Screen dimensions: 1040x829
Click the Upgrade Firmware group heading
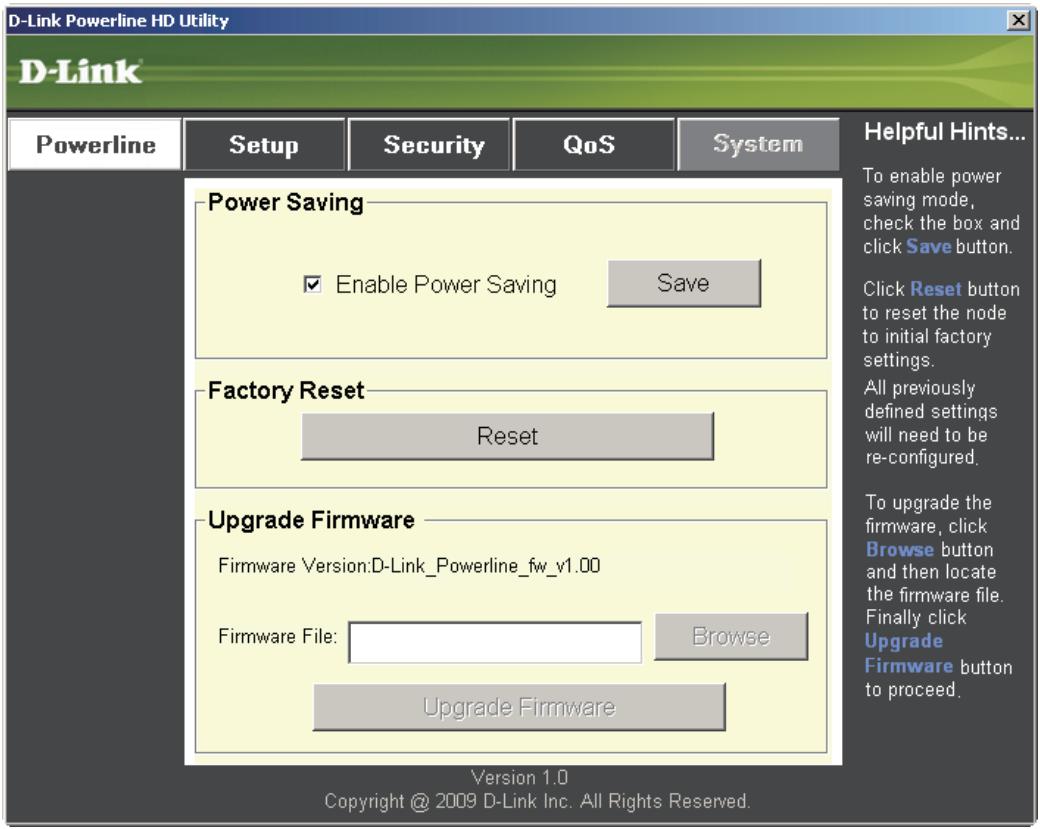[311, 520]
